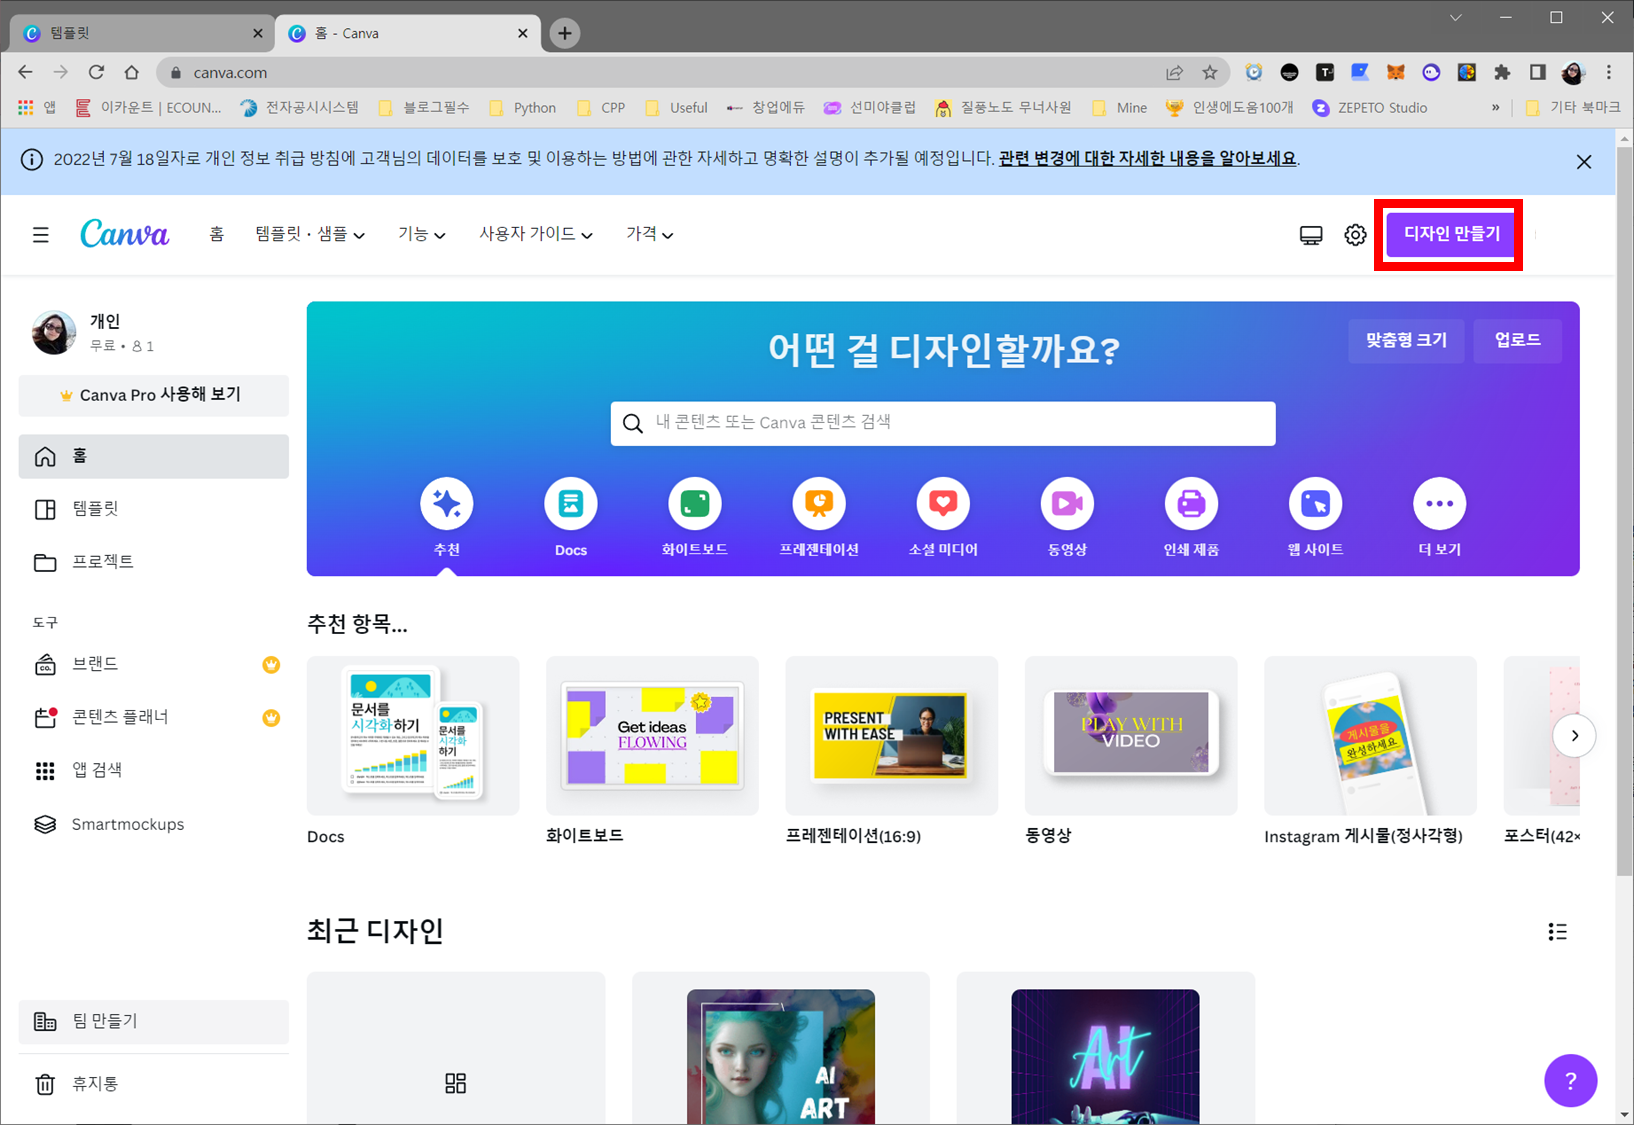The width and height of the screenshot is (1634, 1125).
Task: Open the Chrome three-dot menu
Action: tap(1609, 72)
